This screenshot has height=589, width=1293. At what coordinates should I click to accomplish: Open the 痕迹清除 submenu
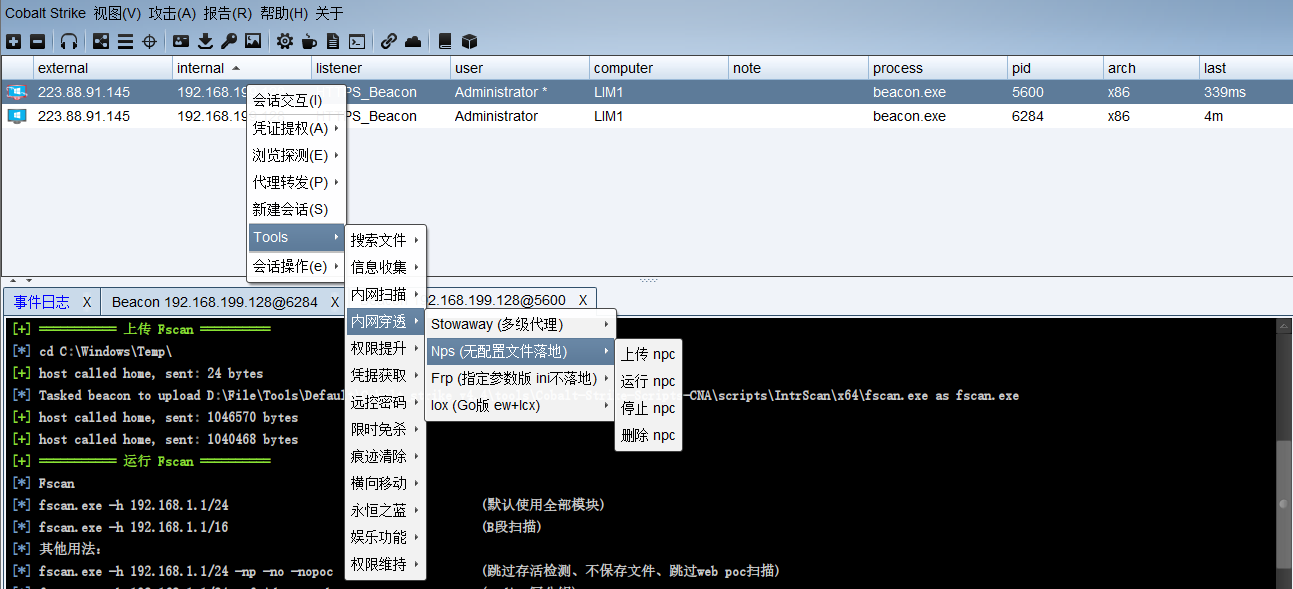click(386, 456)
